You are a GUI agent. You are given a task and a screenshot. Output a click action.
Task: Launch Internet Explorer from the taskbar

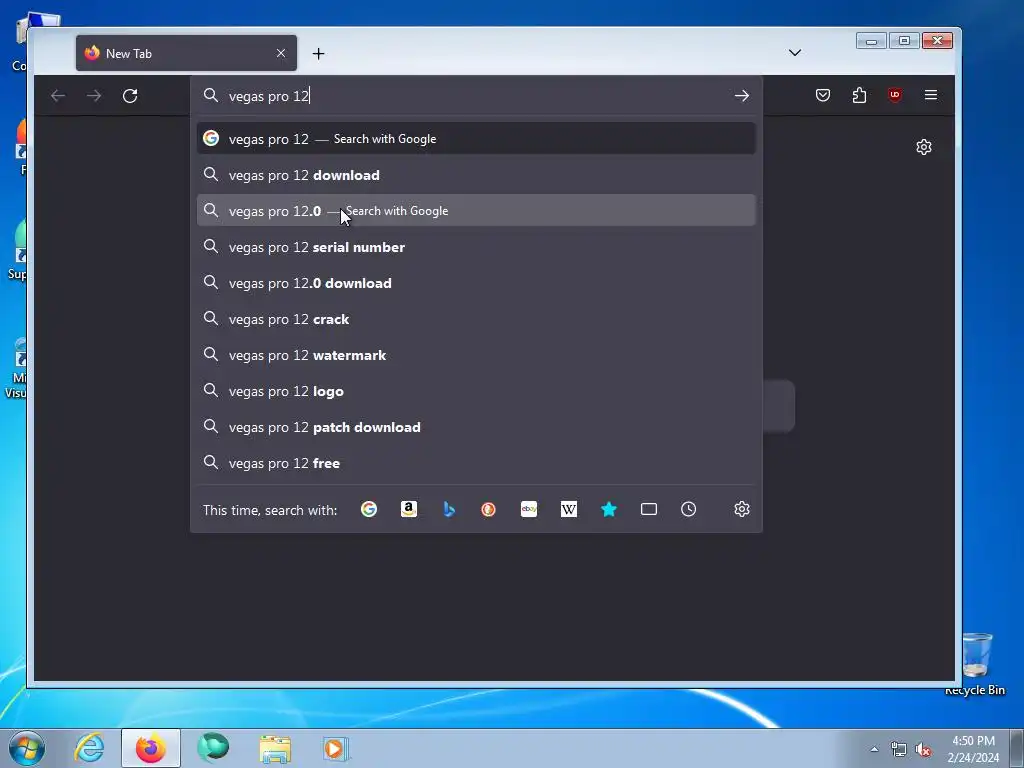(89, 748)
